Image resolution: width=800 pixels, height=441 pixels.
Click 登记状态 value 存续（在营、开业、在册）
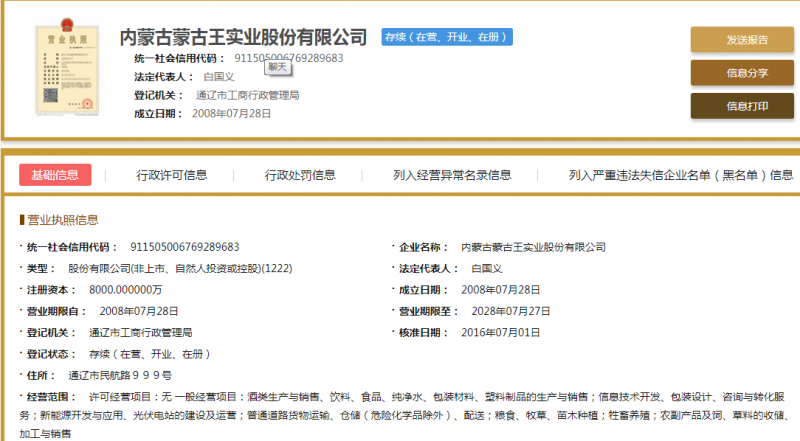coord(150,354)
